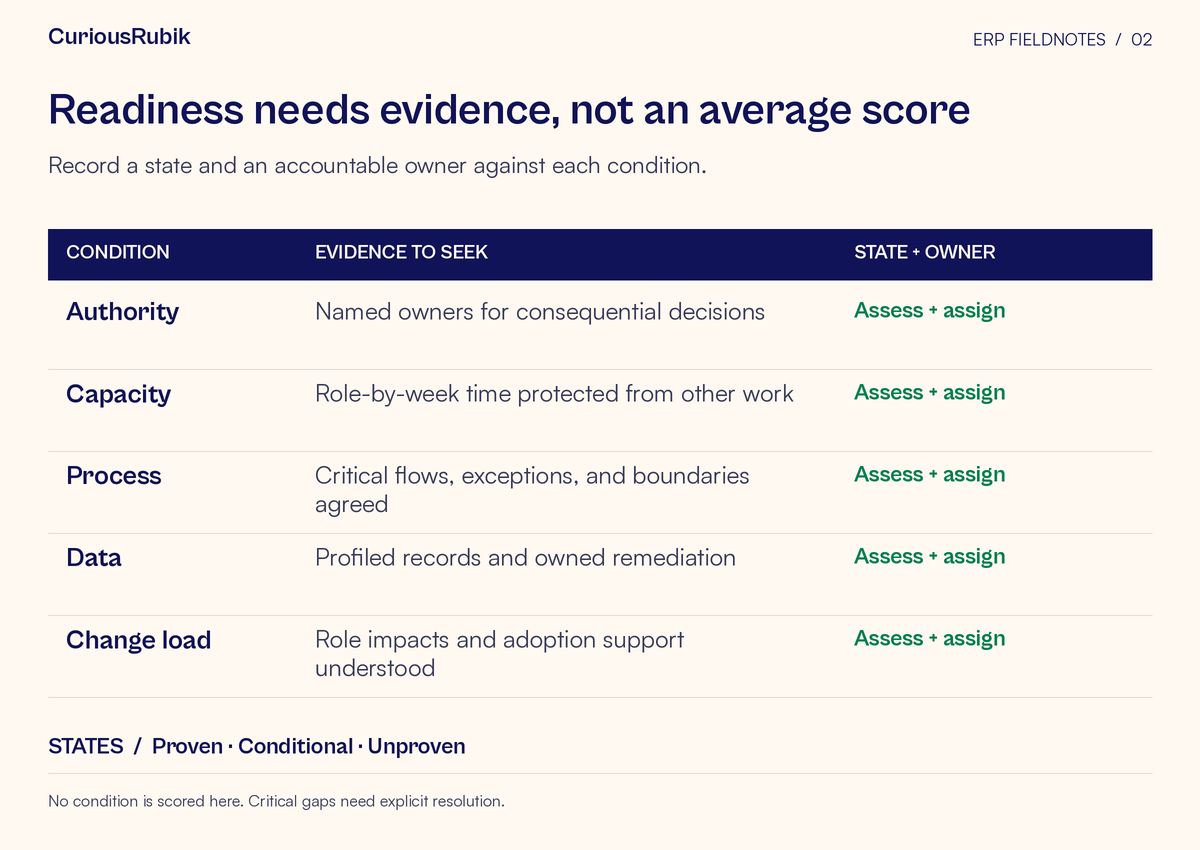
Task: Click 'Named owners for consequential decisions'
Action: point(540,312)
